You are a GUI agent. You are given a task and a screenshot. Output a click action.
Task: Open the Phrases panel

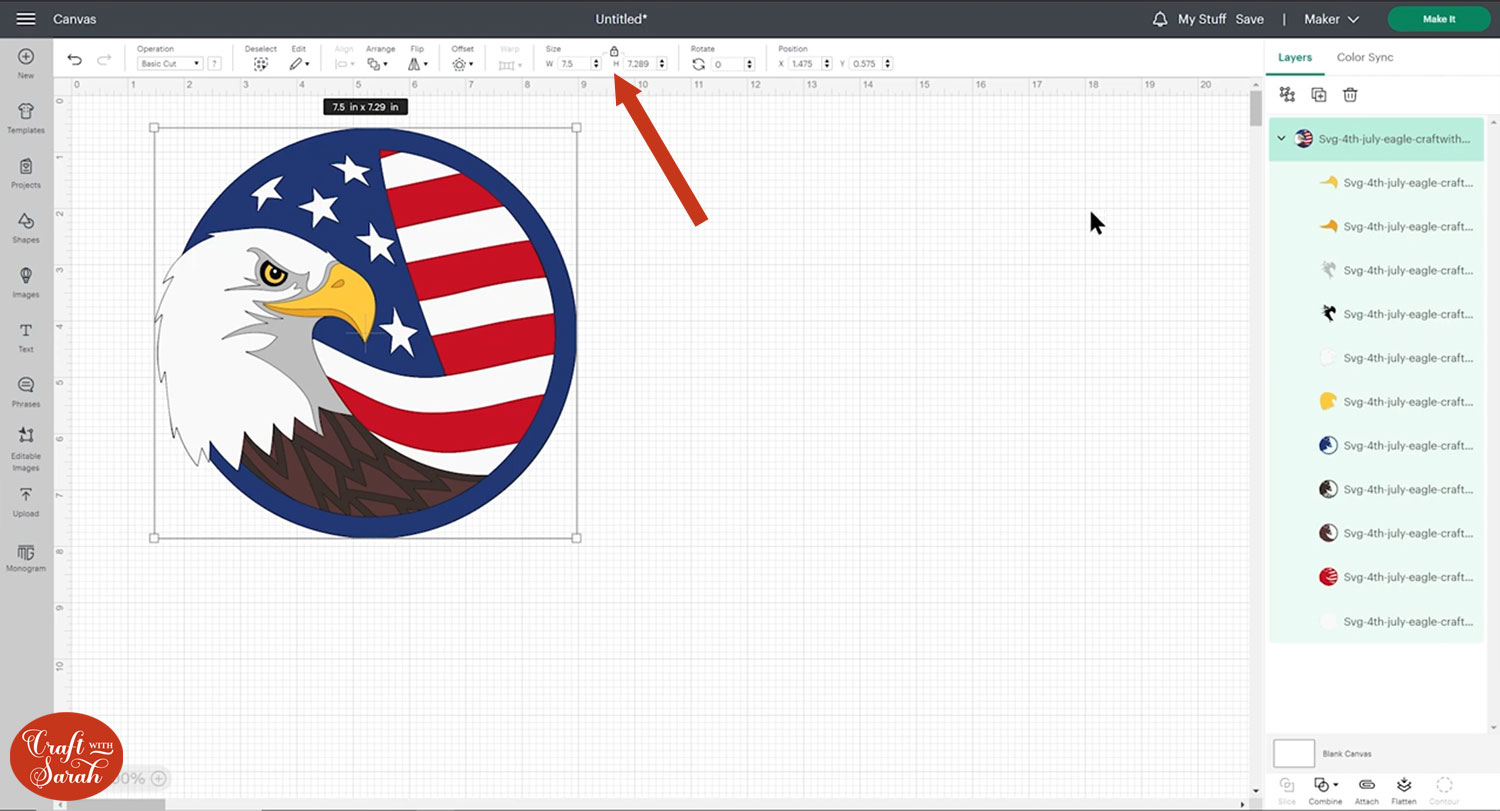(x=26, y=393)
